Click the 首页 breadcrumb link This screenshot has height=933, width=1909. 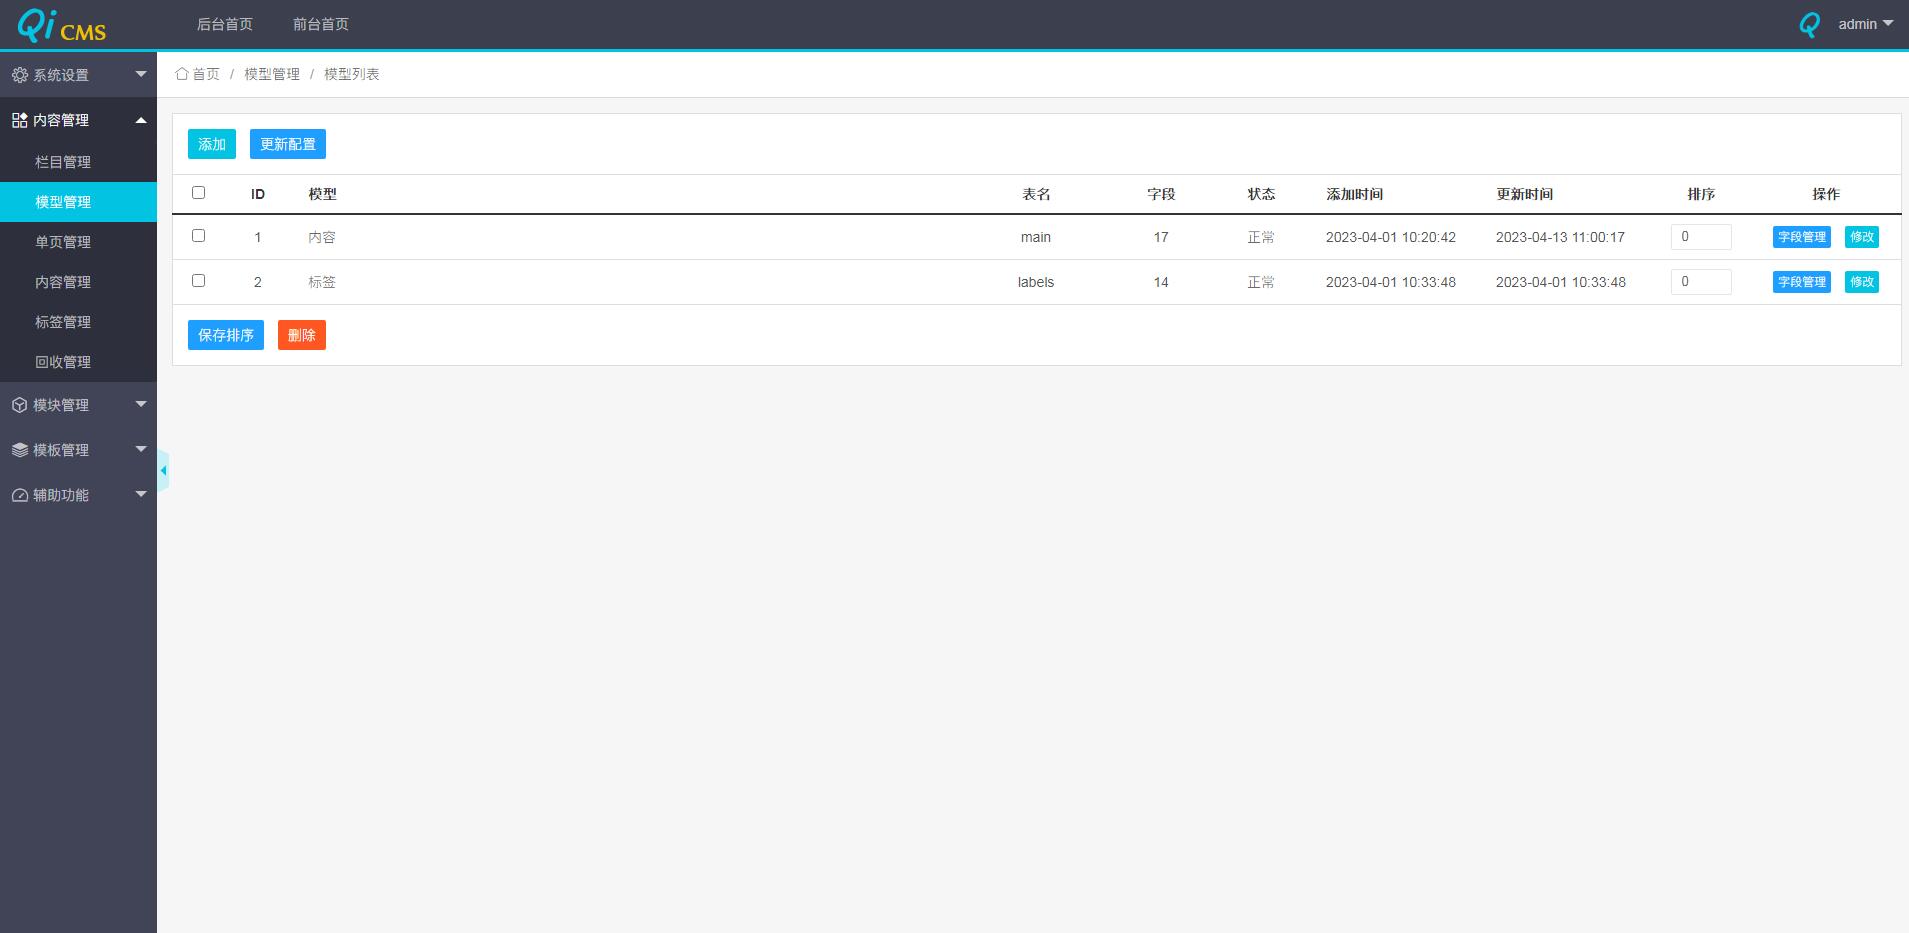(x=206, y=74)
